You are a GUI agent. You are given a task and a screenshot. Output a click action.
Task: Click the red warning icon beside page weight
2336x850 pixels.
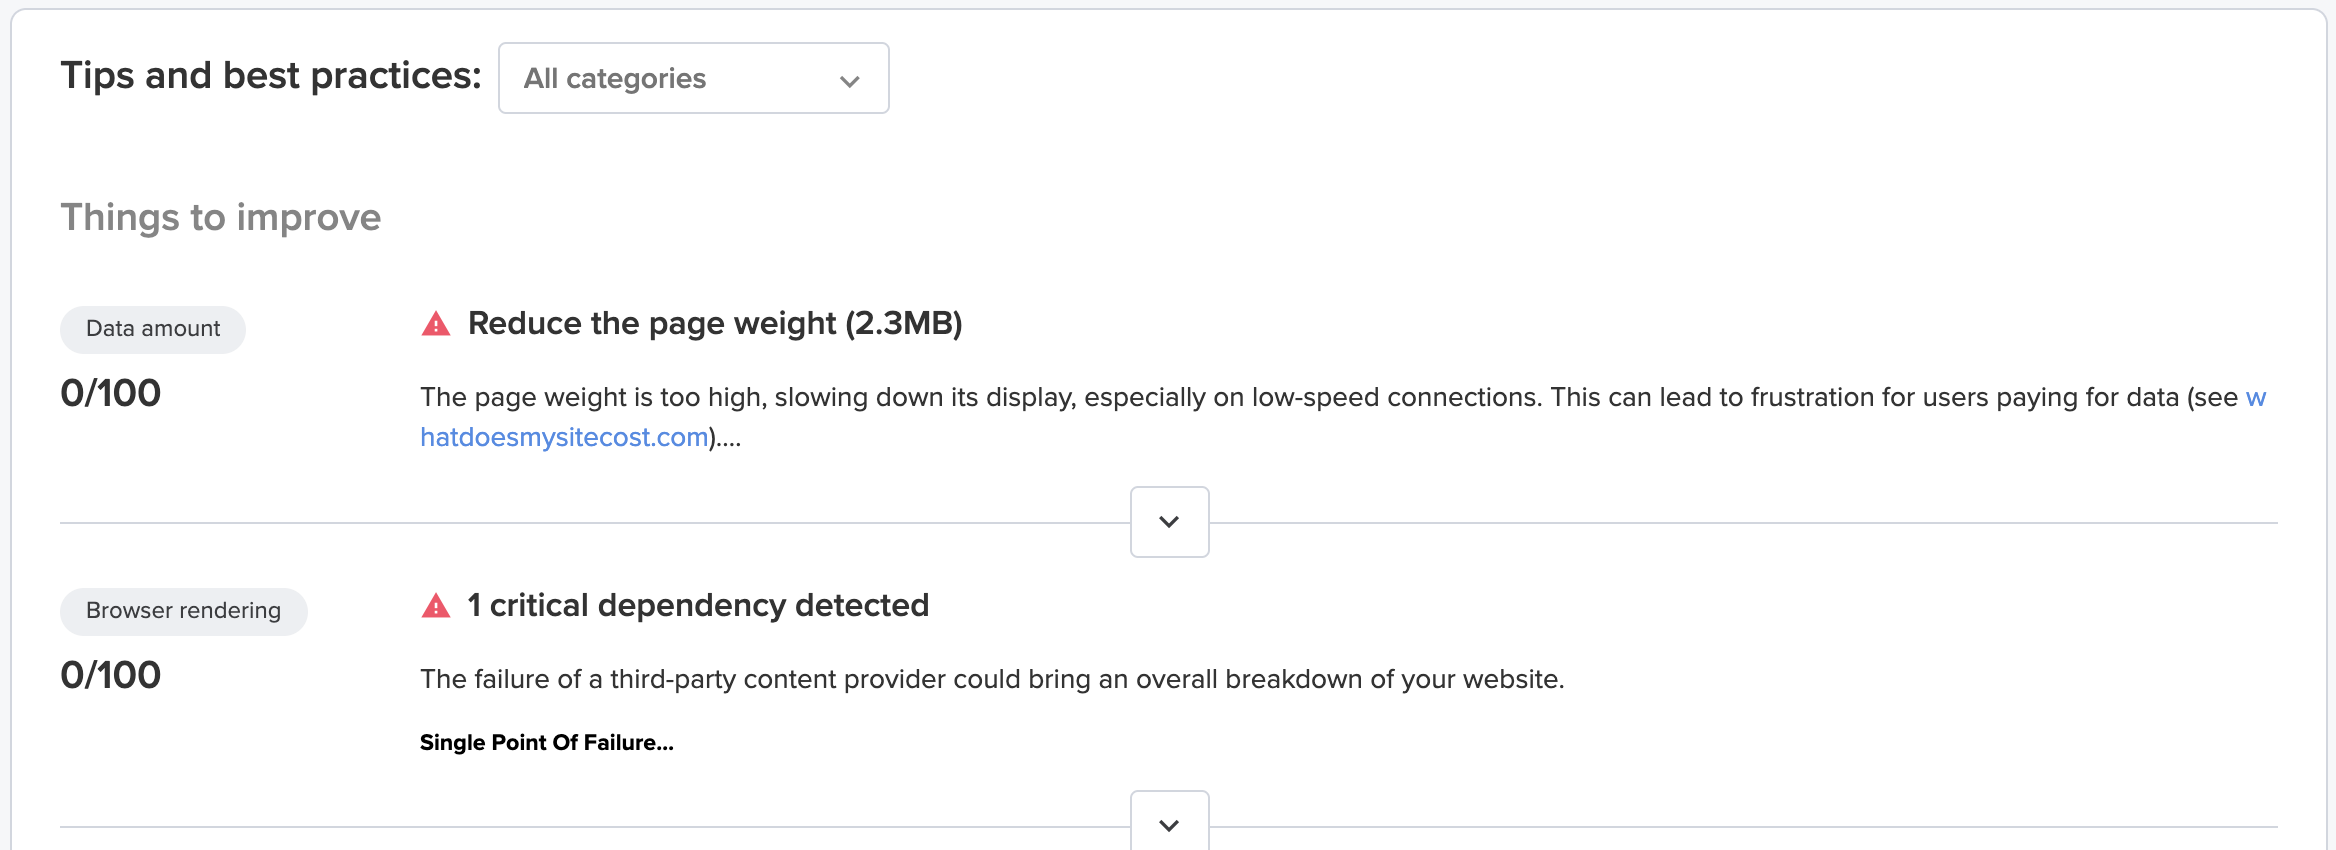point(436,323)
